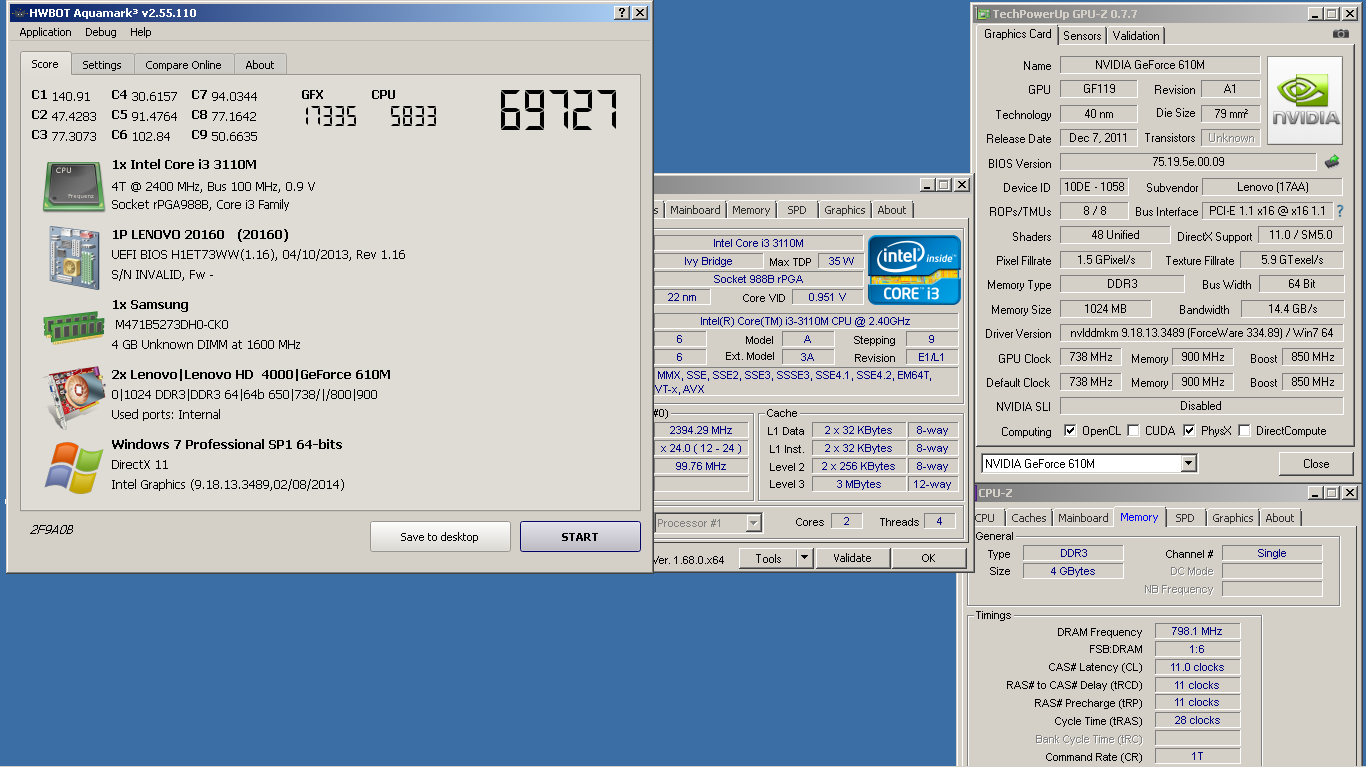Select the Graphics Card tab in GPU-Z
1366x768 pixels.
coord(1017,34)
